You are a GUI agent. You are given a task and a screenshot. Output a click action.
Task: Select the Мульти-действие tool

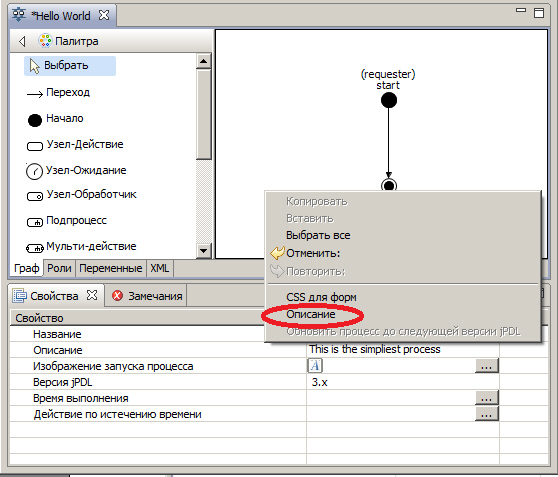coord(81,247)
